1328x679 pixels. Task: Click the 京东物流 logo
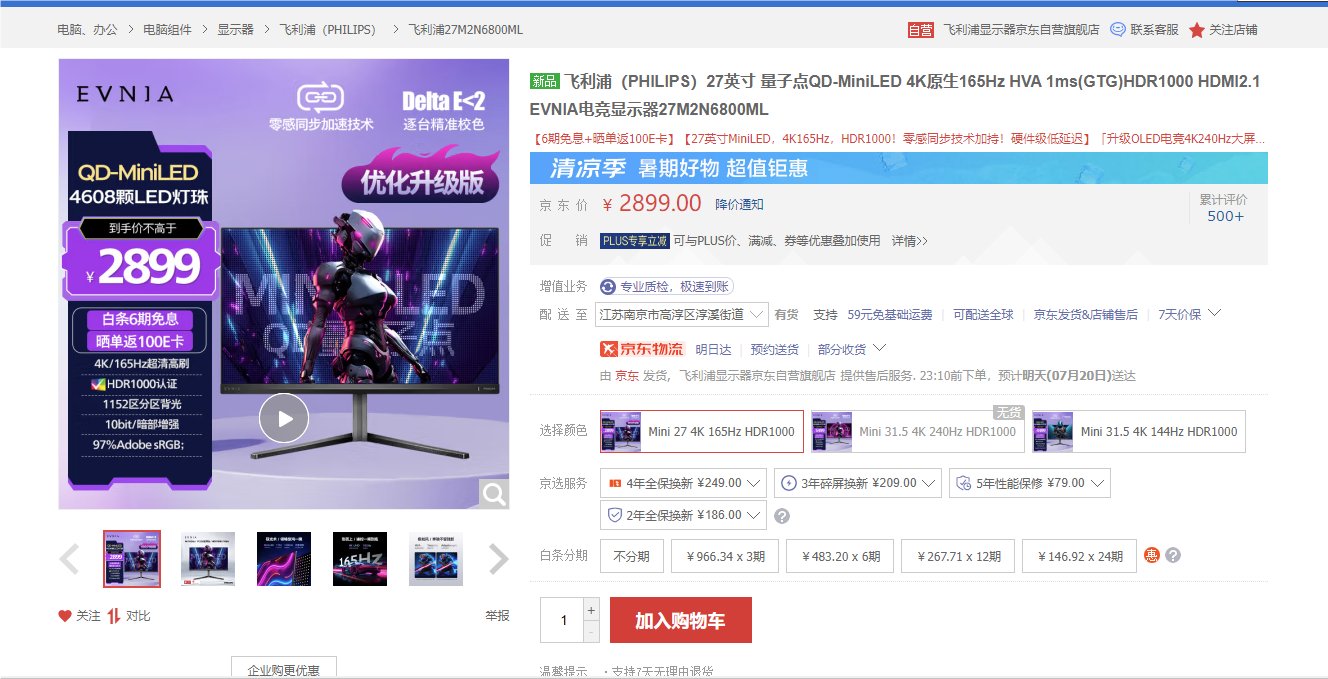pos(641,349)
